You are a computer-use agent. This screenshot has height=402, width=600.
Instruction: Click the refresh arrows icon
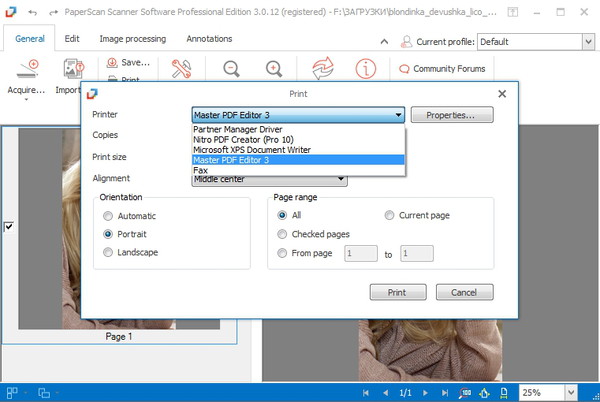tap(323, 69)
